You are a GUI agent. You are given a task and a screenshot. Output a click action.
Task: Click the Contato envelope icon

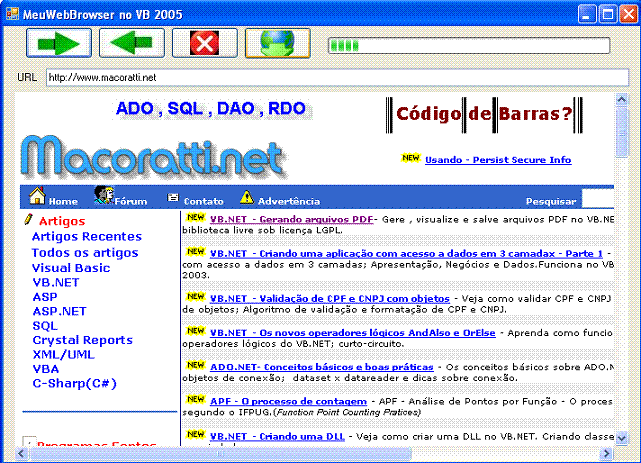pos(173,198)
